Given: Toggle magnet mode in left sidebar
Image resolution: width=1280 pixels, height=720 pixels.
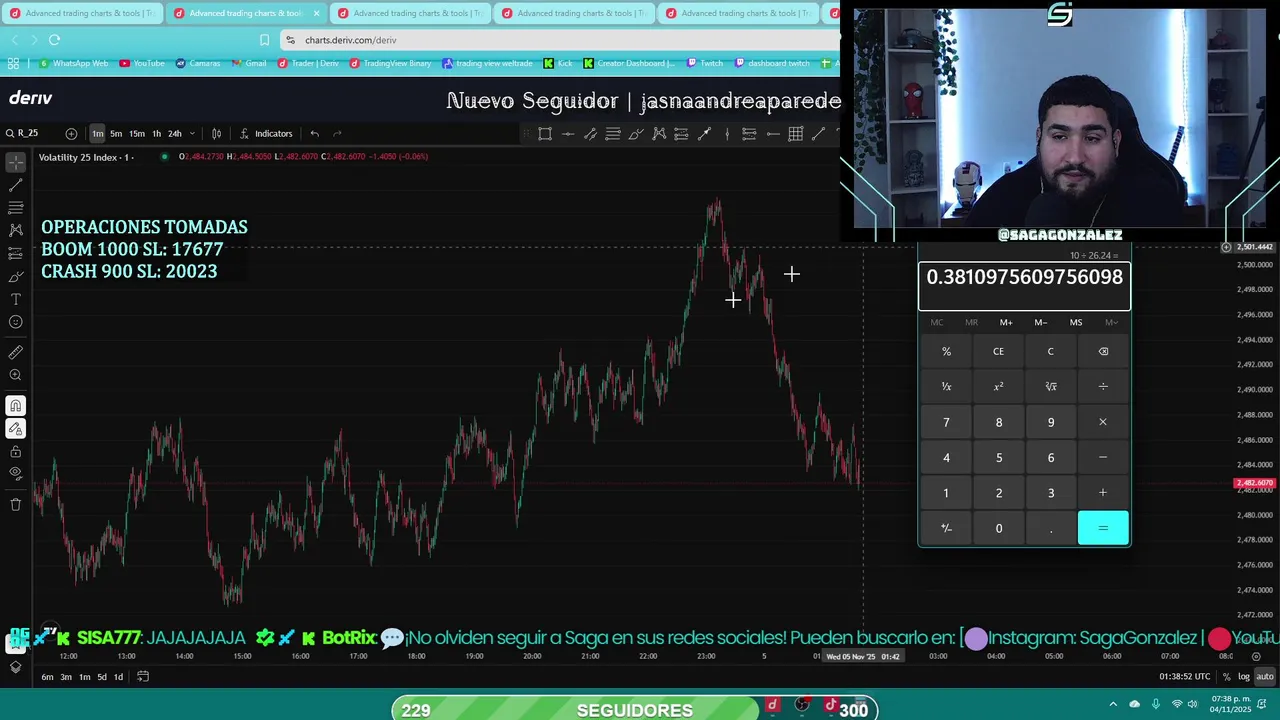Looking at the screenshot, I should pyautogui.click(x=15, y=406).
